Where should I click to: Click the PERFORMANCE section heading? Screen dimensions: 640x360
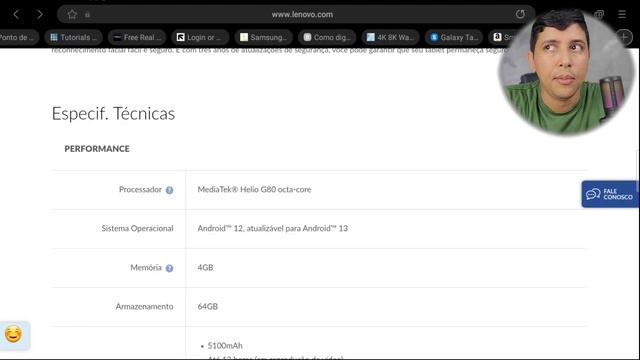point(97,149)
